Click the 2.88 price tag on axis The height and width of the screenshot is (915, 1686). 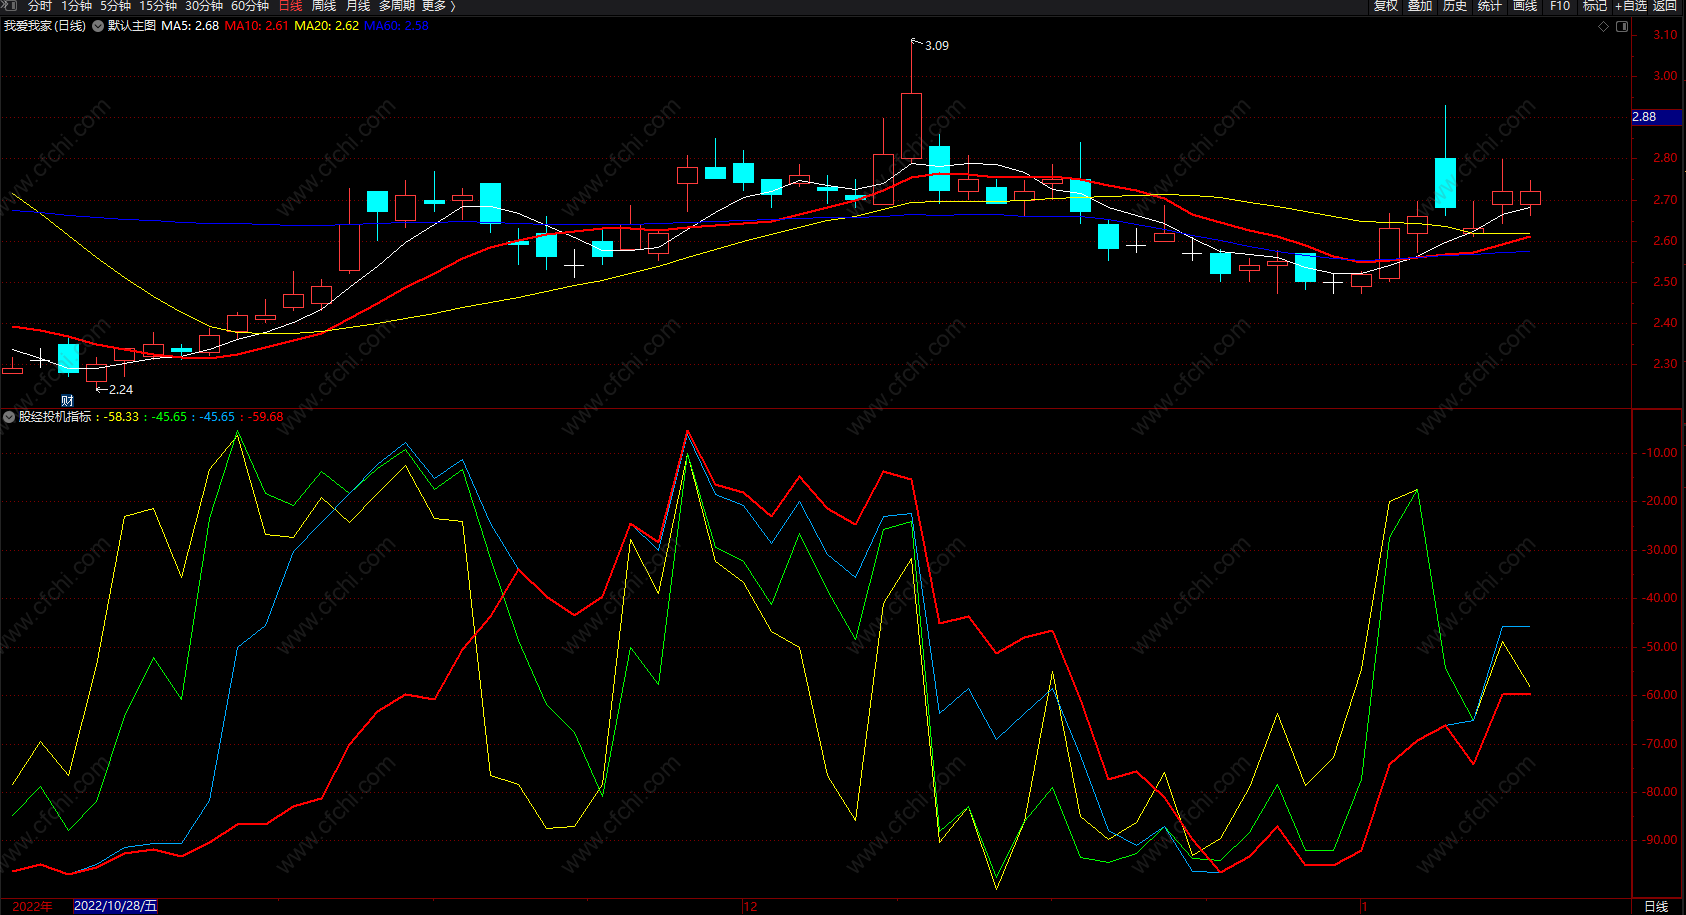[x=1645, y=117]
